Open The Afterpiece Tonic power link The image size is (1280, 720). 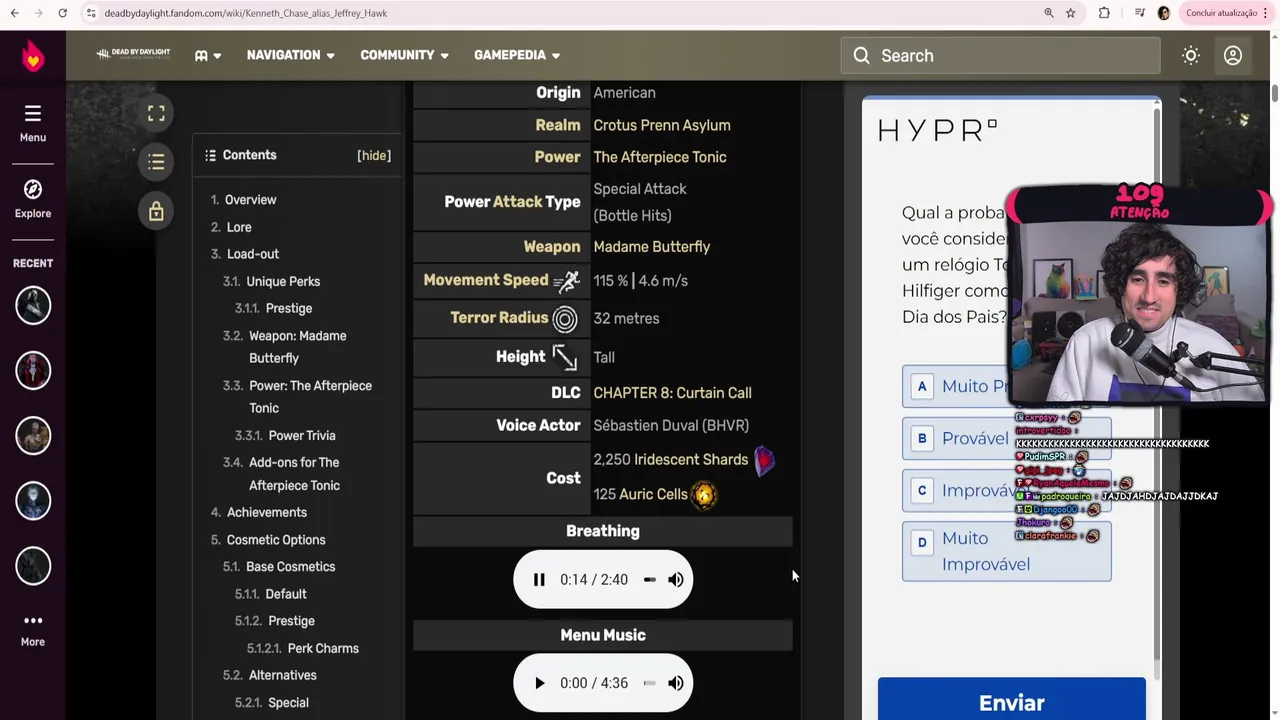click(x=660, y=157)
